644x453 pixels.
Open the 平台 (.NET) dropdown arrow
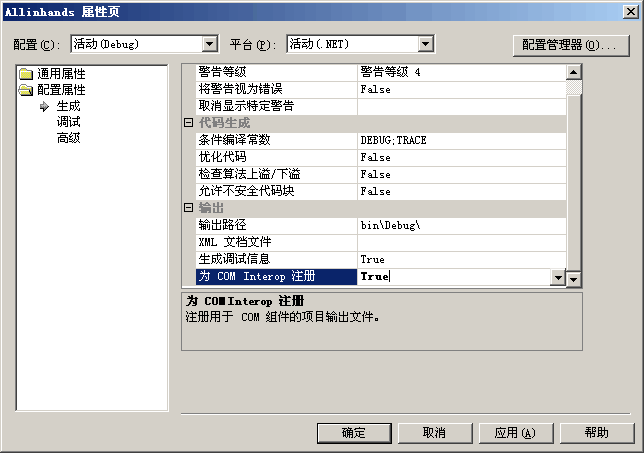click(426, 44)
